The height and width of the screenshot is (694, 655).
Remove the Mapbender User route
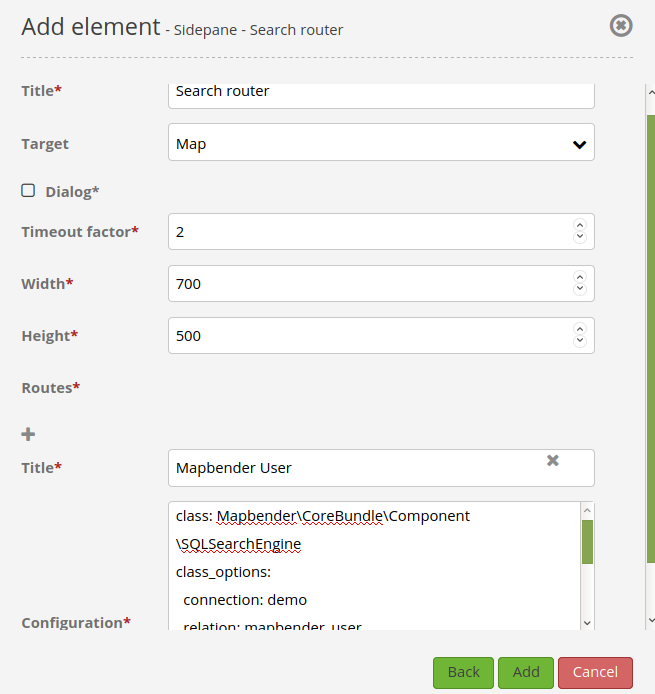(x=552, y=461)
